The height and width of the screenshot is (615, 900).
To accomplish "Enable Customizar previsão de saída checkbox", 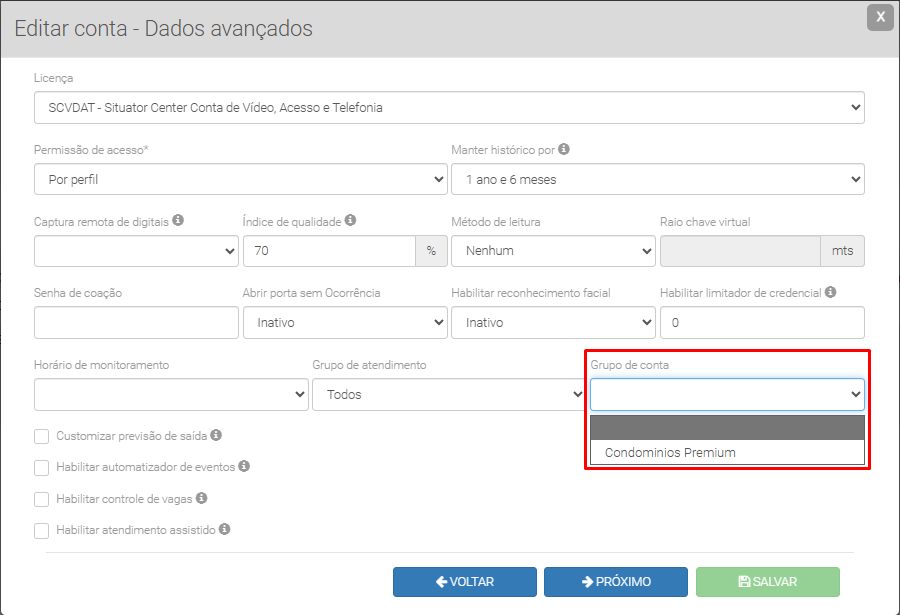I will click(x=42, y=436).
